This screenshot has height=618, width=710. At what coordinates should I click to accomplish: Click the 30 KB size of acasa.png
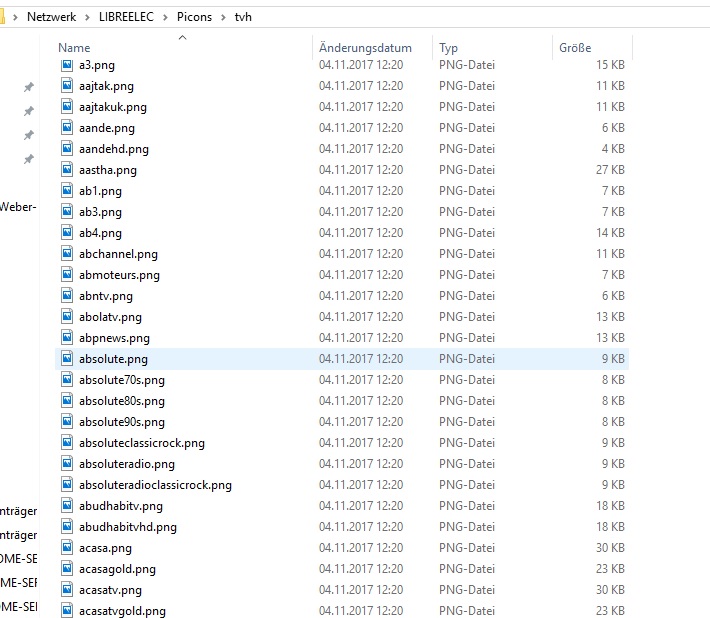click(610, 548)
